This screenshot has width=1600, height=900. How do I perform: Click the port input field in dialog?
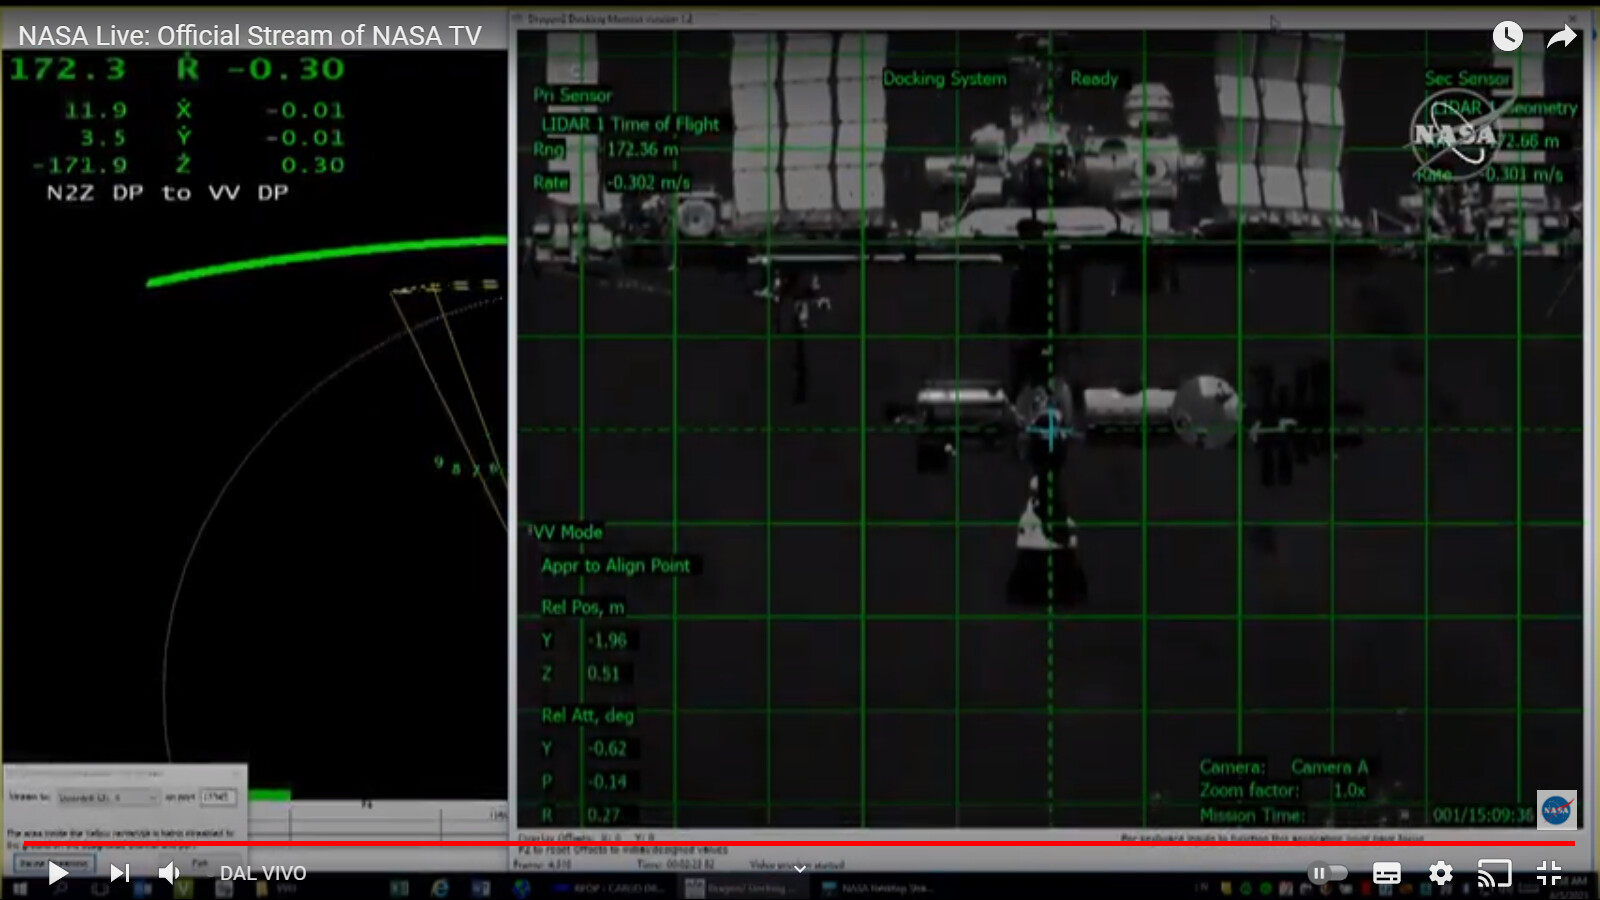217,797
